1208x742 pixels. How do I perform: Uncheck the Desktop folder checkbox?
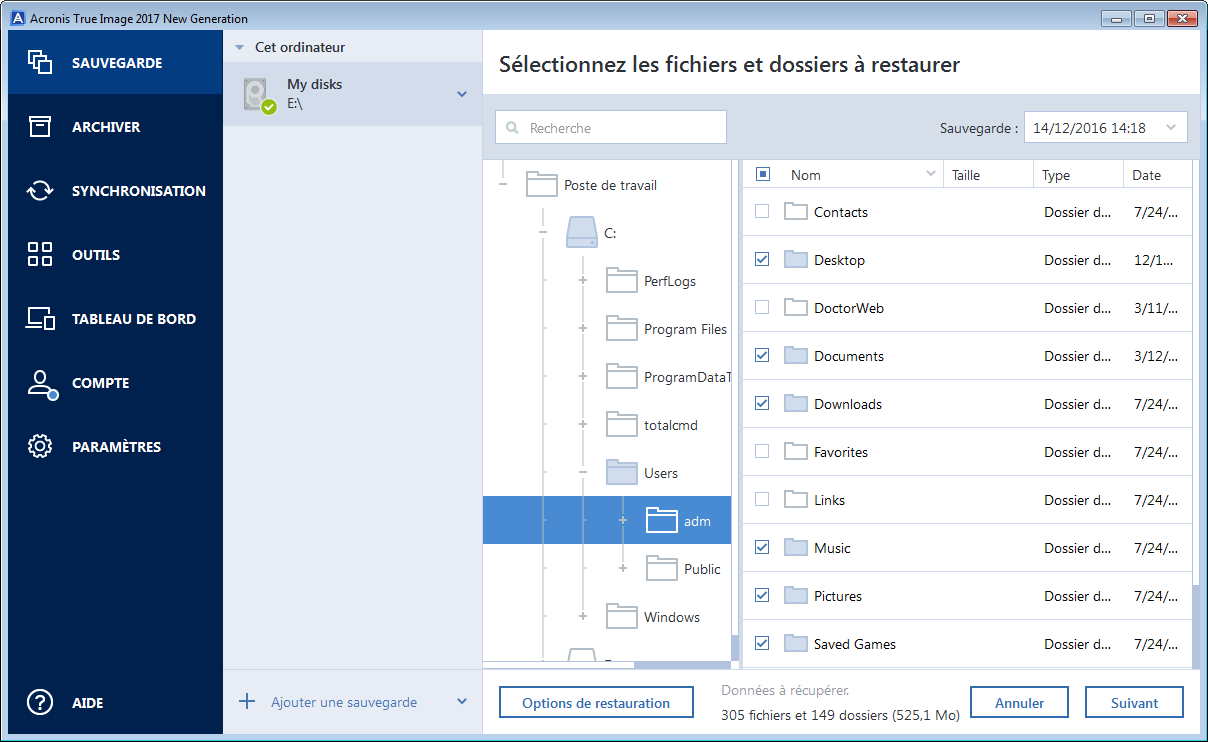[x=762, y=259]
